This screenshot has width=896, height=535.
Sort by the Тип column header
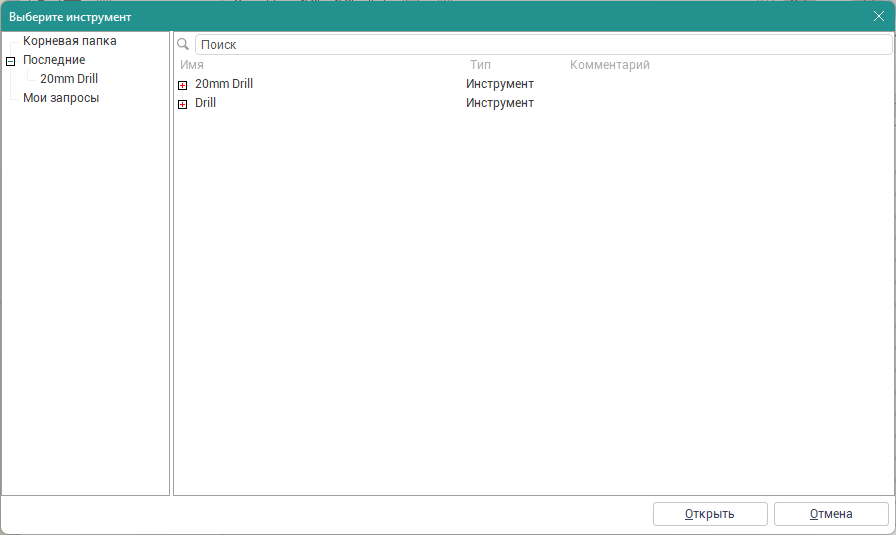[480, 65]
